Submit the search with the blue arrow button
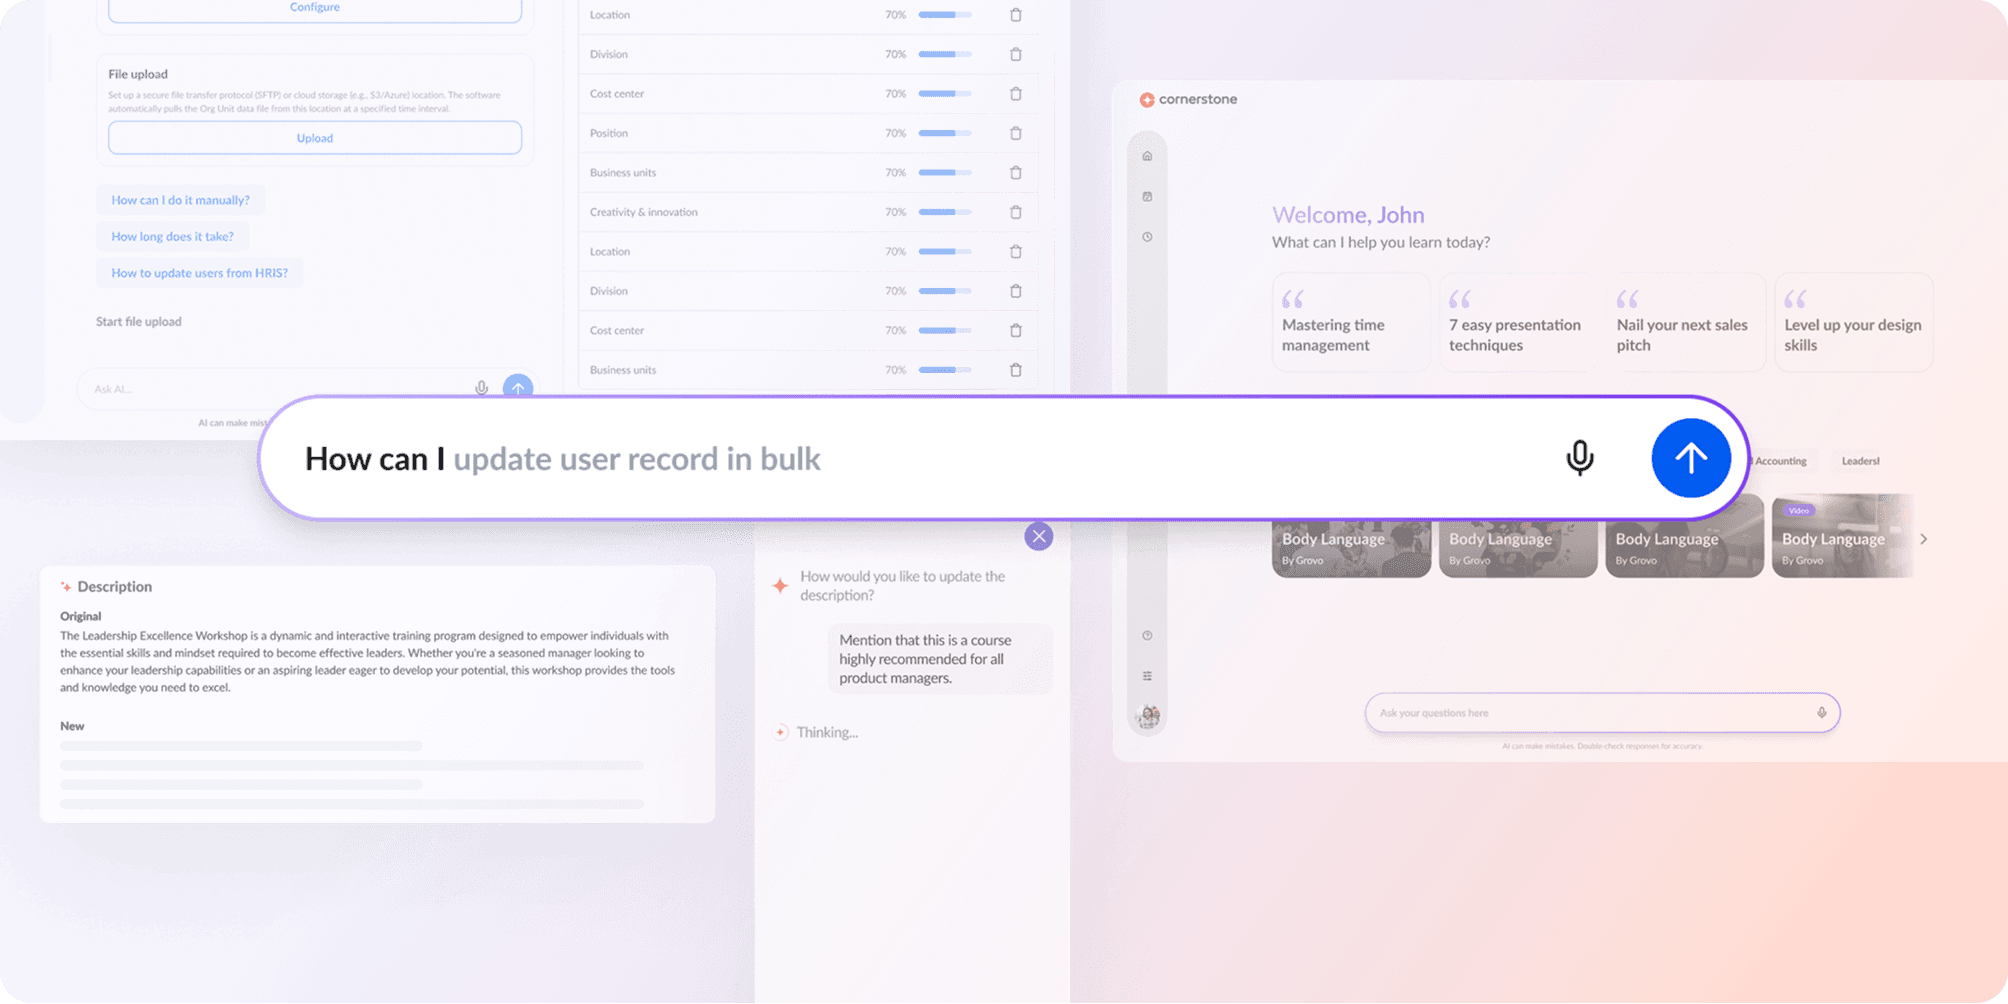The image size is (2008, 1004). (x=1690, y=458)
